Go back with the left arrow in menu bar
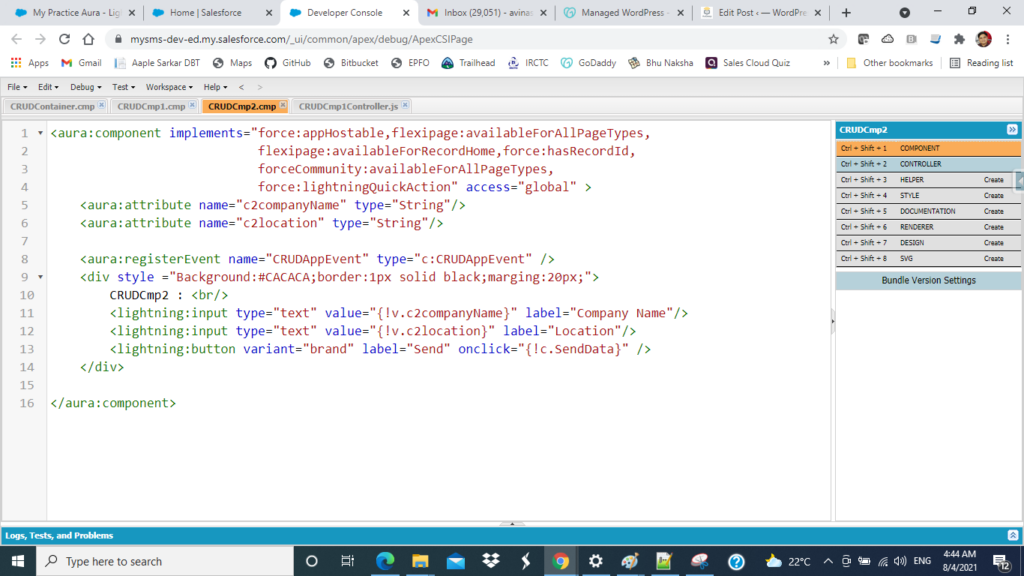1024x576 pixels. coord(242,87)
